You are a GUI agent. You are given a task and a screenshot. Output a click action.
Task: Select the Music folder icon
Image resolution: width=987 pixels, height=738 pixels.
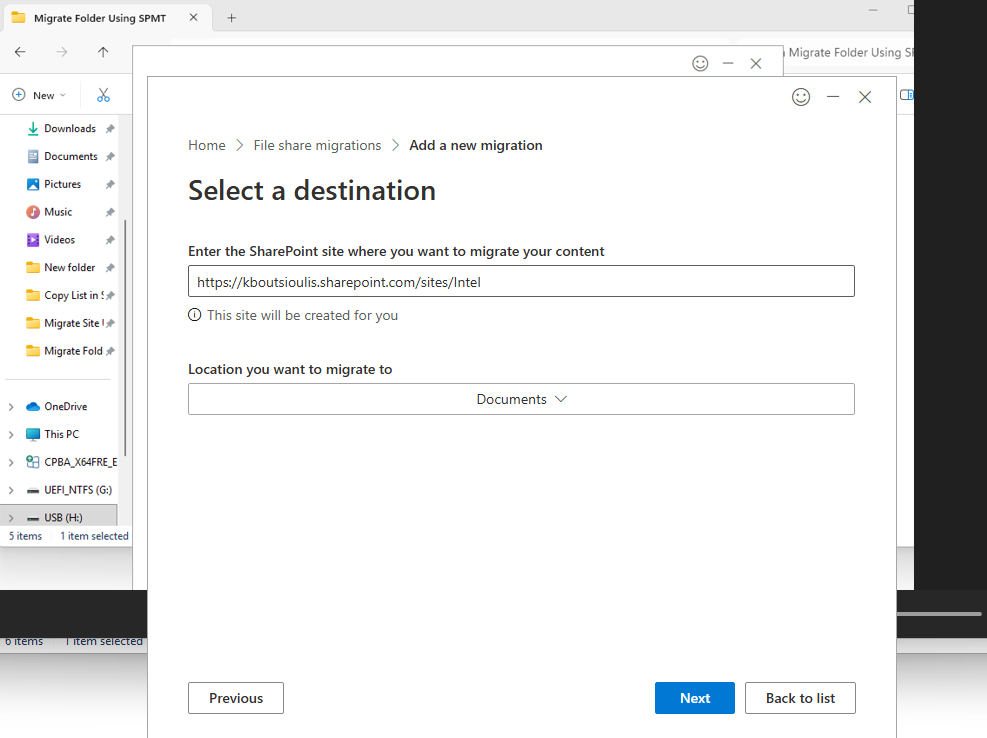click(33, 212)
